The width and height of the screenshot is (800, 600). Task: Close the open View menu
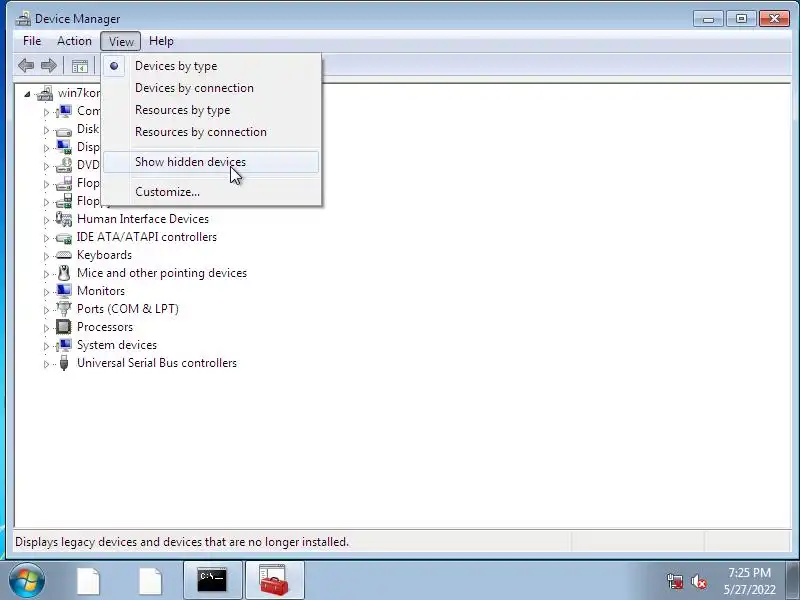[121, 41]
